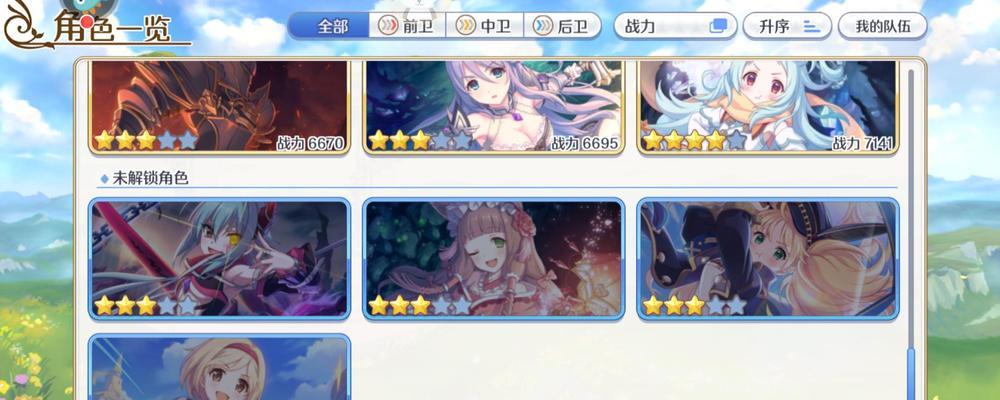Open locked blonde girl with red headband
The width and height of the screenshot is (1000, 400).
pyautogui.click(x=219, y=367)
